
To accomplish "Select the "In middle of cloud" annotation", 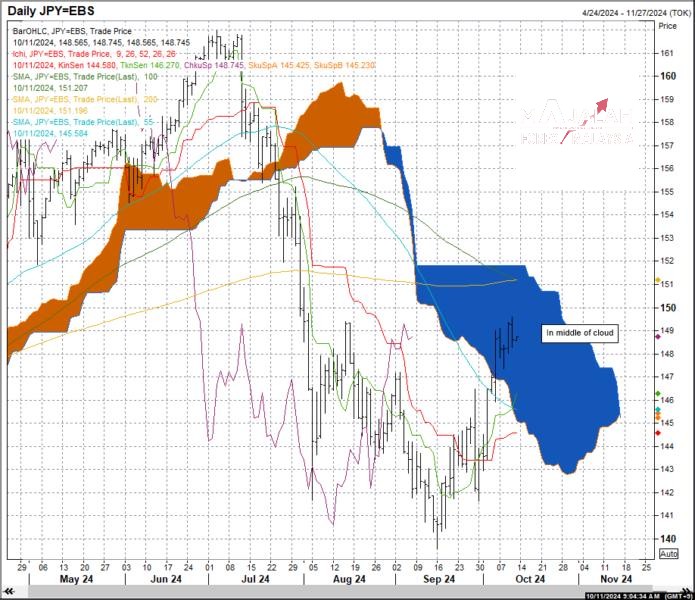I will click(579, 332).
